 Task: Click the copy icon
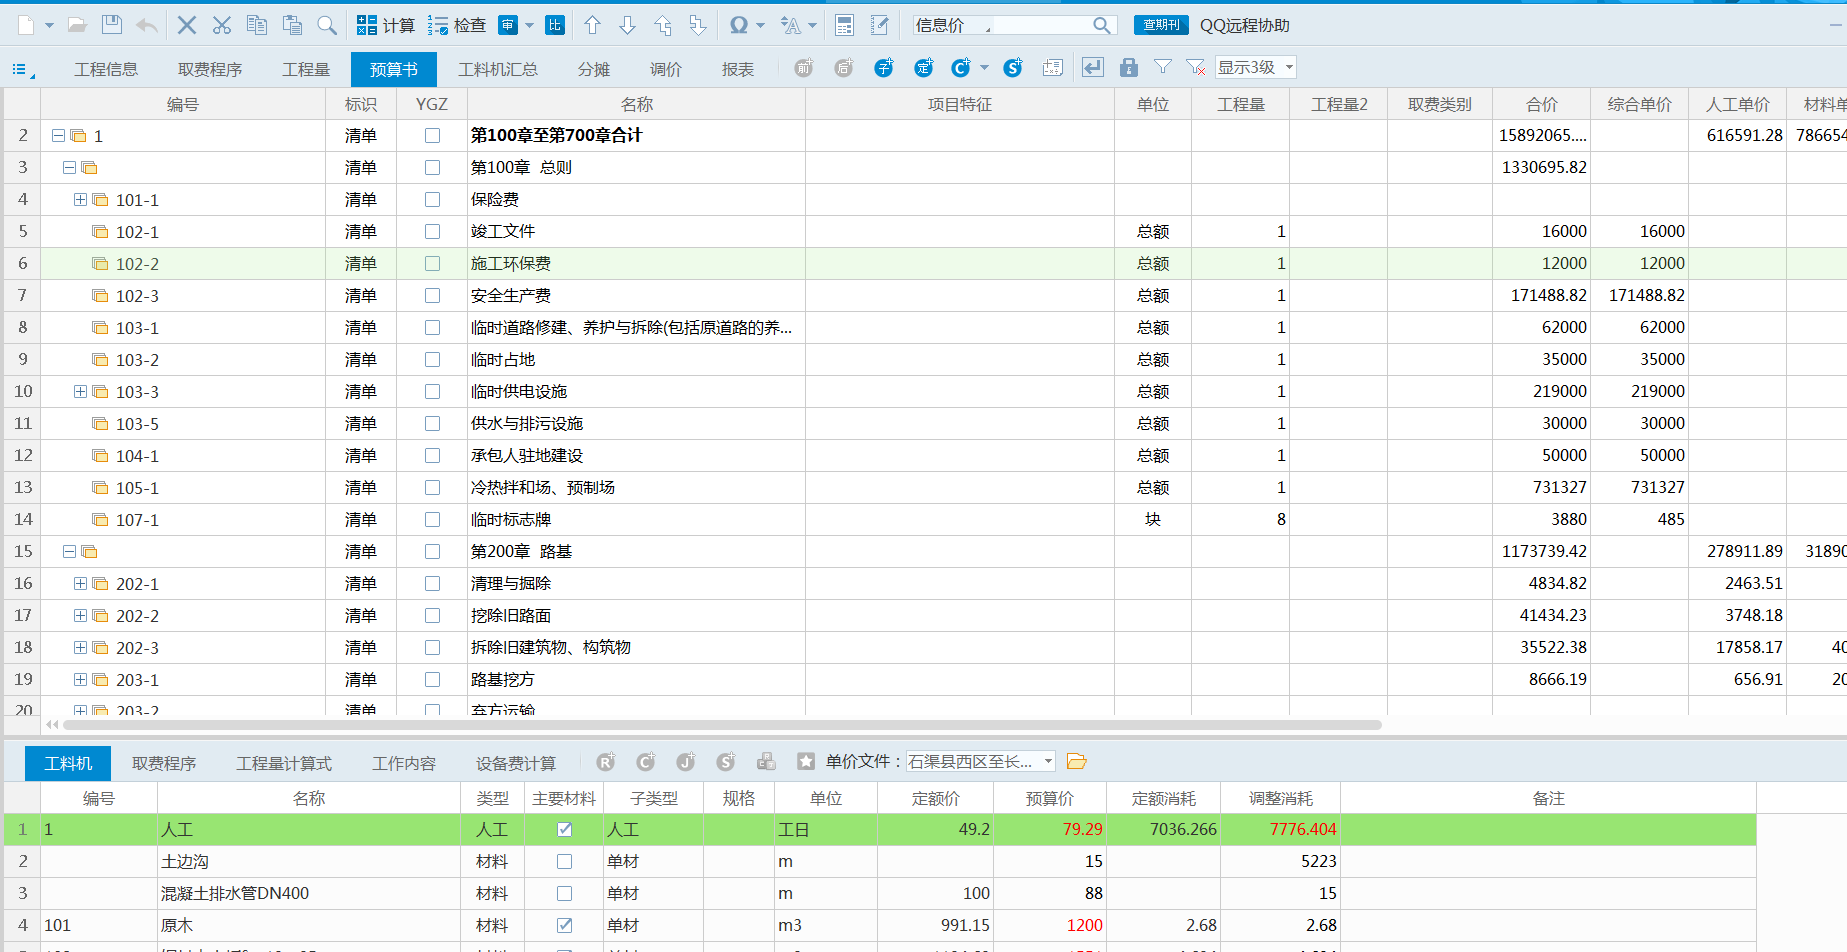coord(257,25)
